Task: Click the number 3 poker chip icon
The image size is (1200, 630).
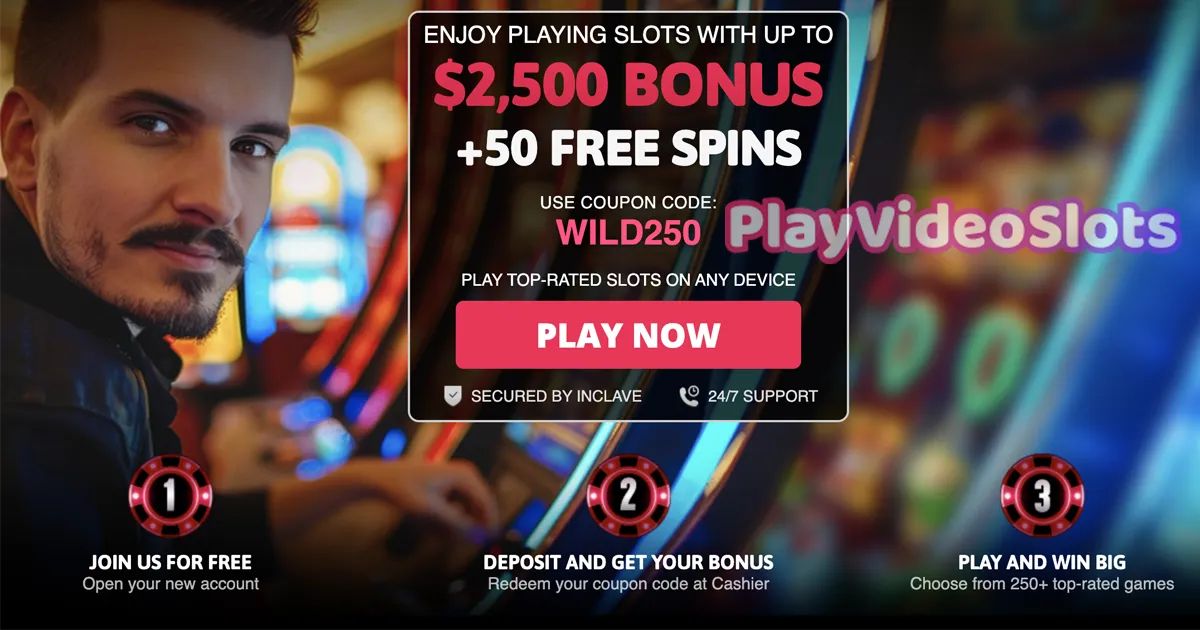Action: click(x=1042, y=496)
